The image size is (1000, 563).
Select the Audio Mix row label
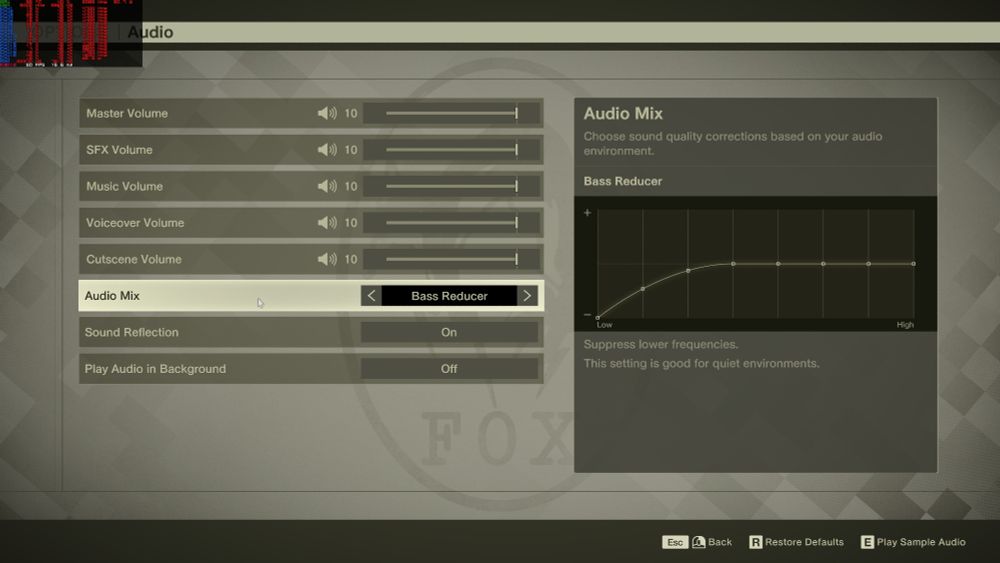coord(112,296)
